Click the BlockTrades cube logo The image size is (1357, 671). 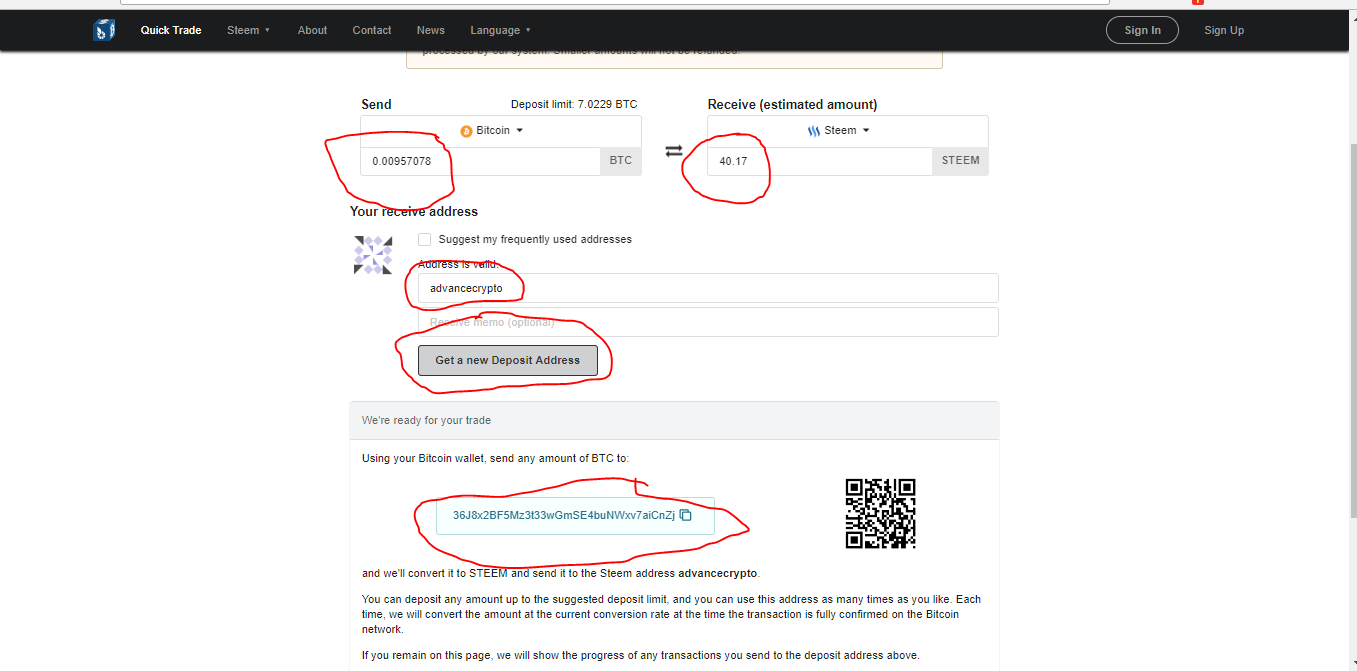point(104,30)
